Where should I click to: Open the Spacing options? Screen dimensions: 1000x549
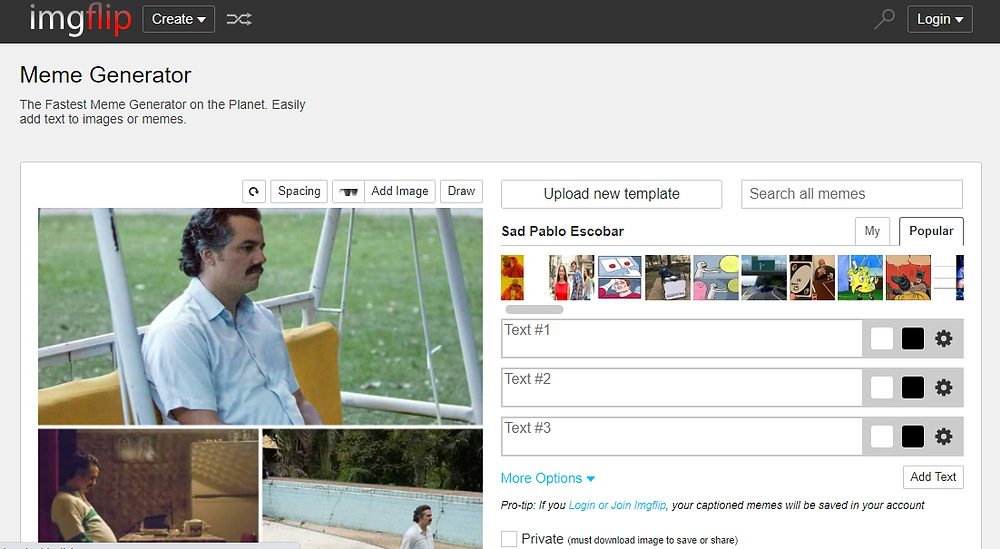[299, 191]
